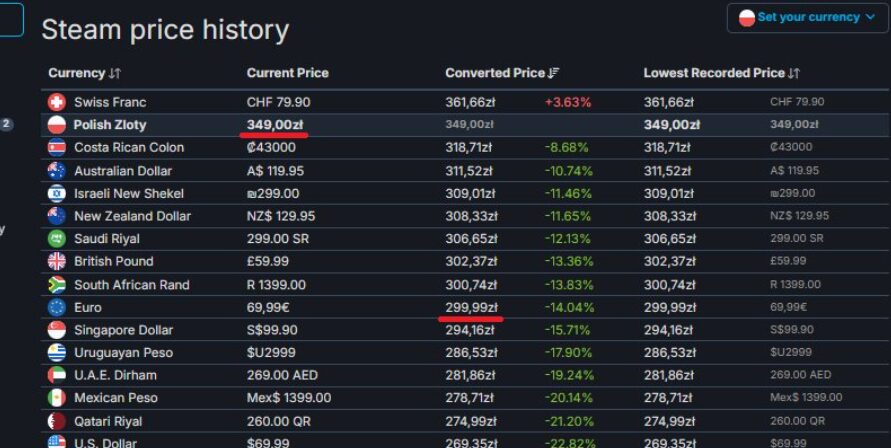The image size is (891, 448).
Task: Click the South African Rand flag icon
Action: pyautogui.click(x=57, y=285)
